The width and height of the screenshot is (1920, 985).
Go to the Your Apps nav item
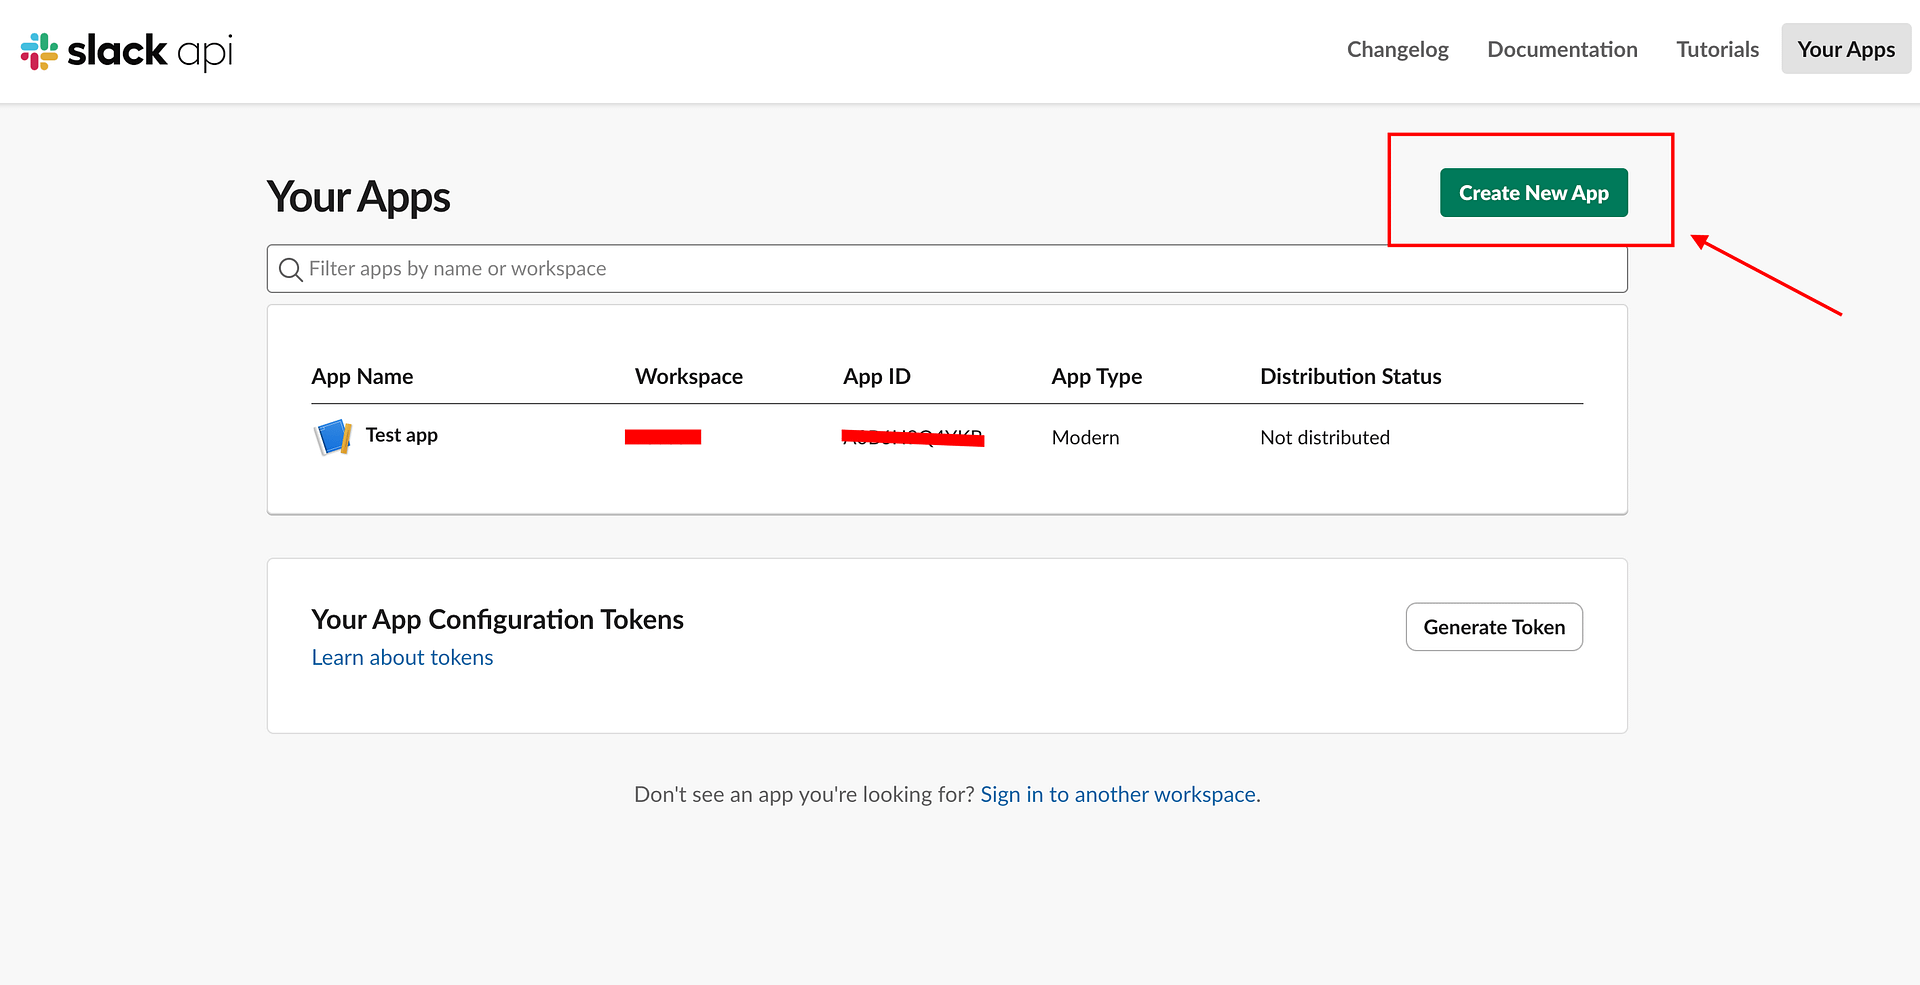click(x=1846, y=49)
